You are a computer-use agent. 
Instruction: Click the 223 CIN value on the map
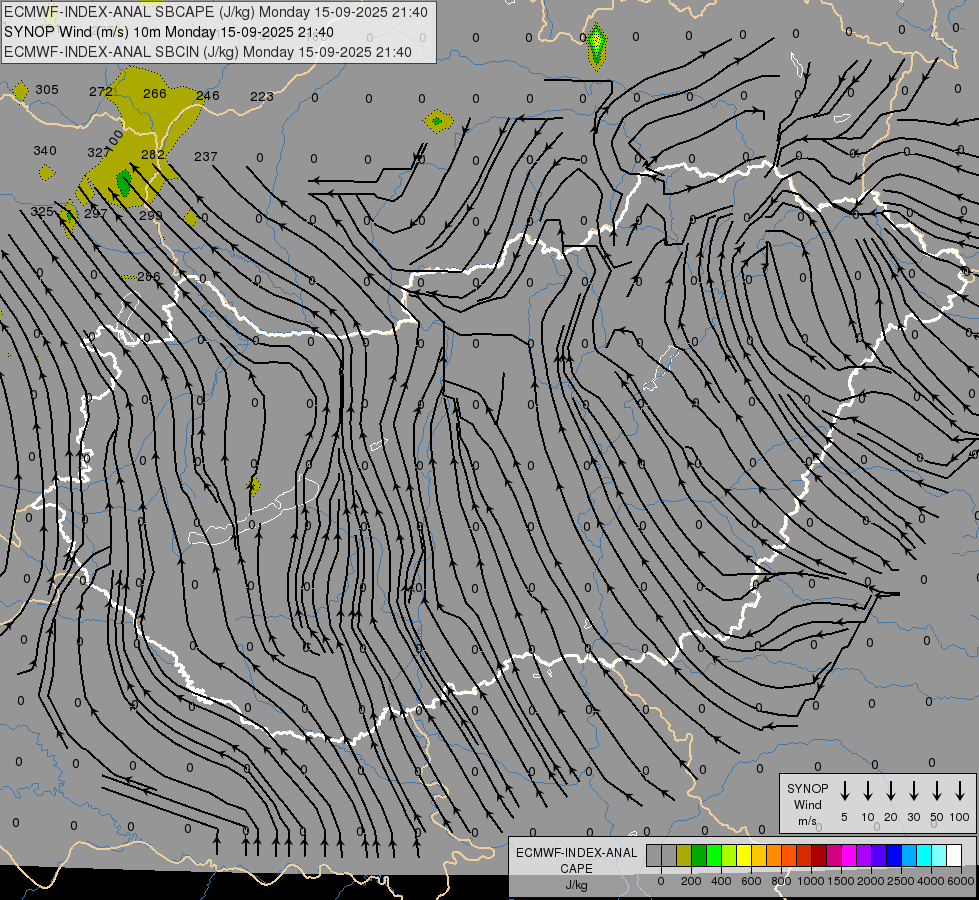tap(262, 96)
